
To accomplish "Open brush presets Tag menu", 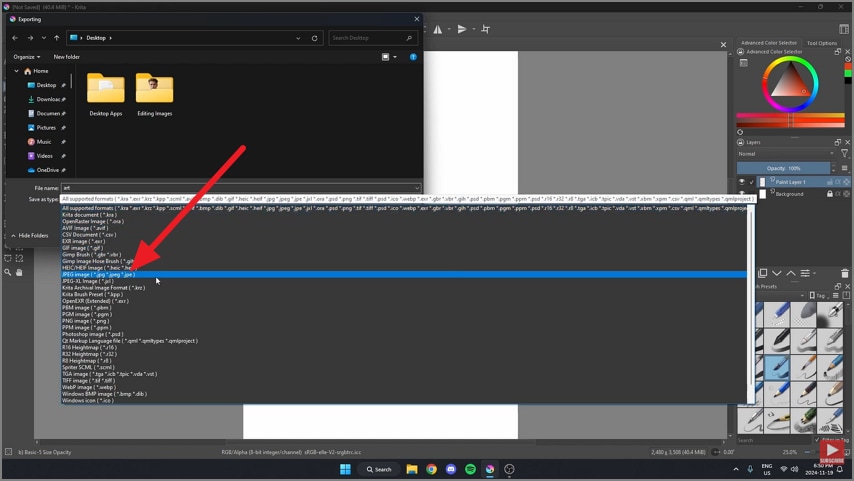I will (x=818, y=295).
